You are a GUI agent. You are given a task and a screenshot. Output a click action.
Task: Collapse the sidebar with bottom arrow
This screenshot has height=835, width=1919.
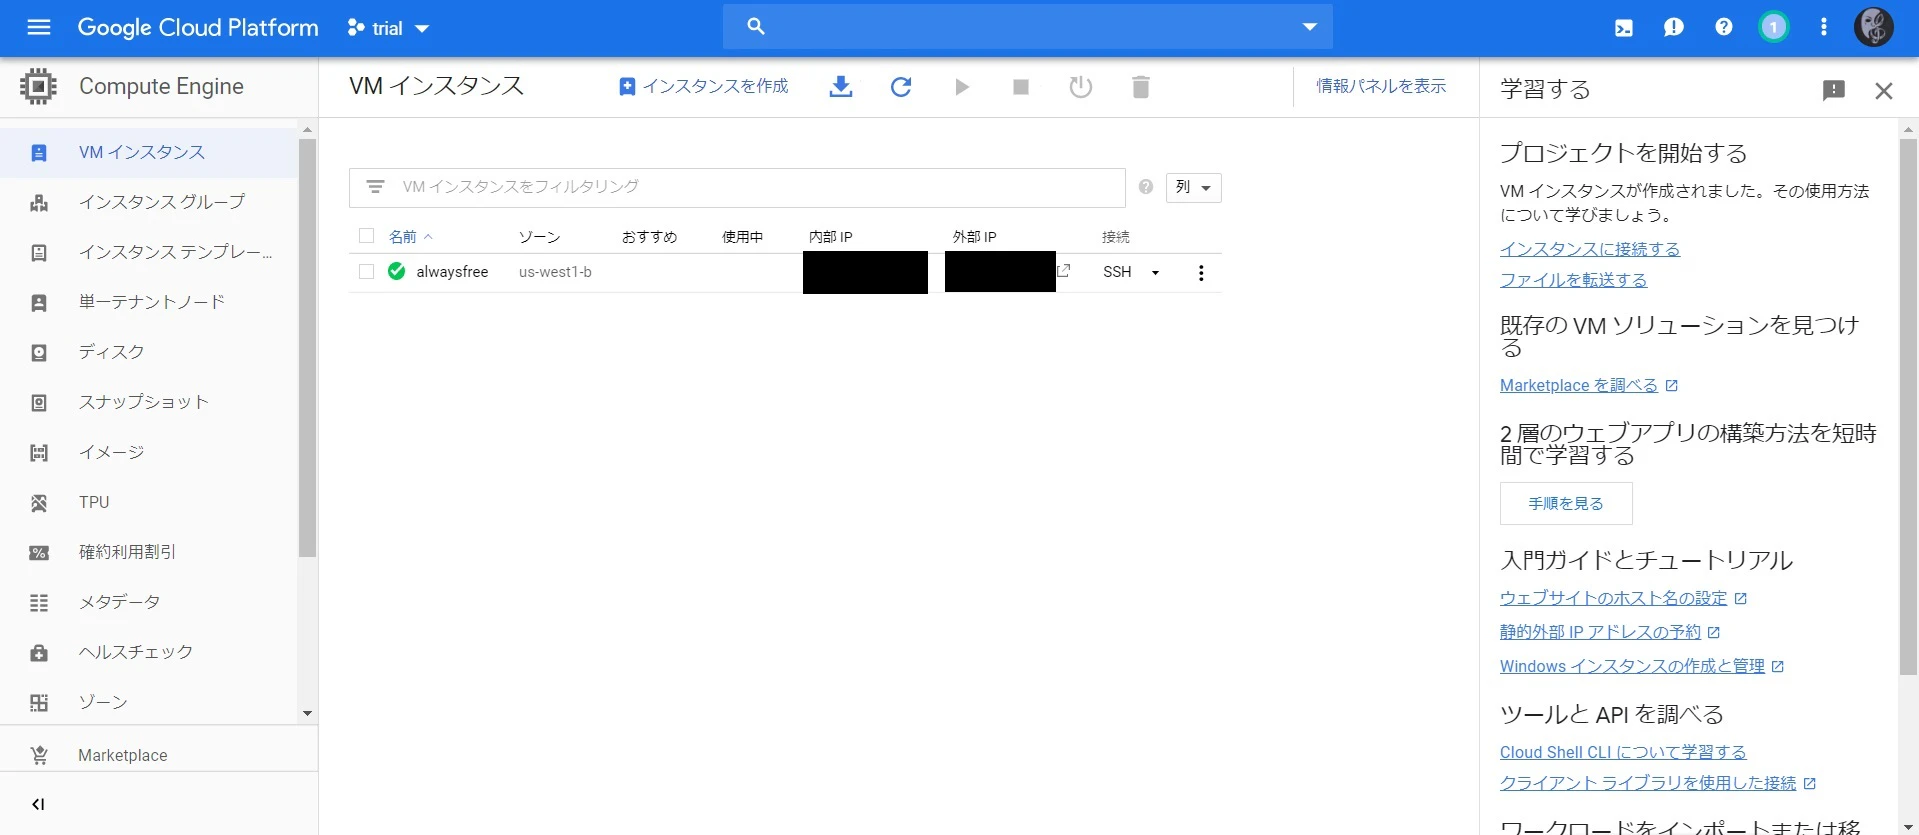38,804
